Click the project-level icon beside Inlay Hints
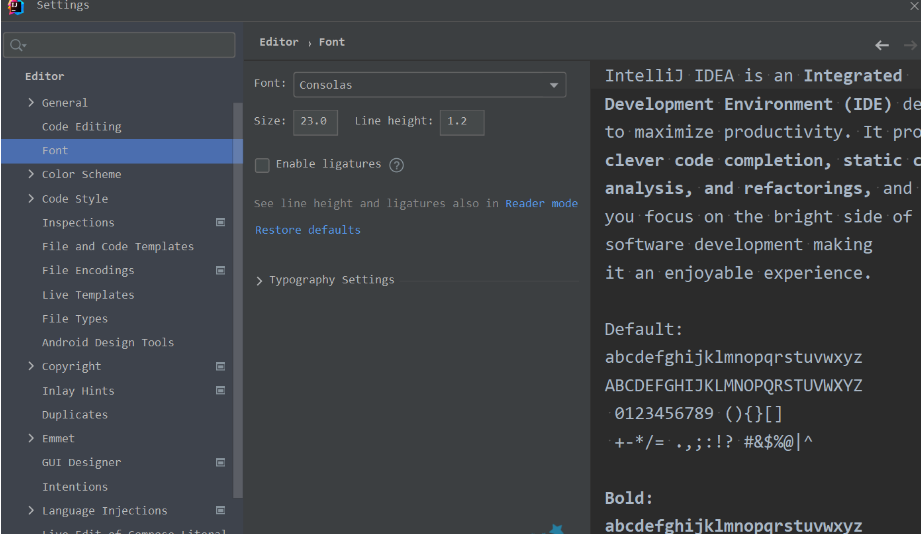Screen dimensions: 921x534 click(x=220, y=390)
